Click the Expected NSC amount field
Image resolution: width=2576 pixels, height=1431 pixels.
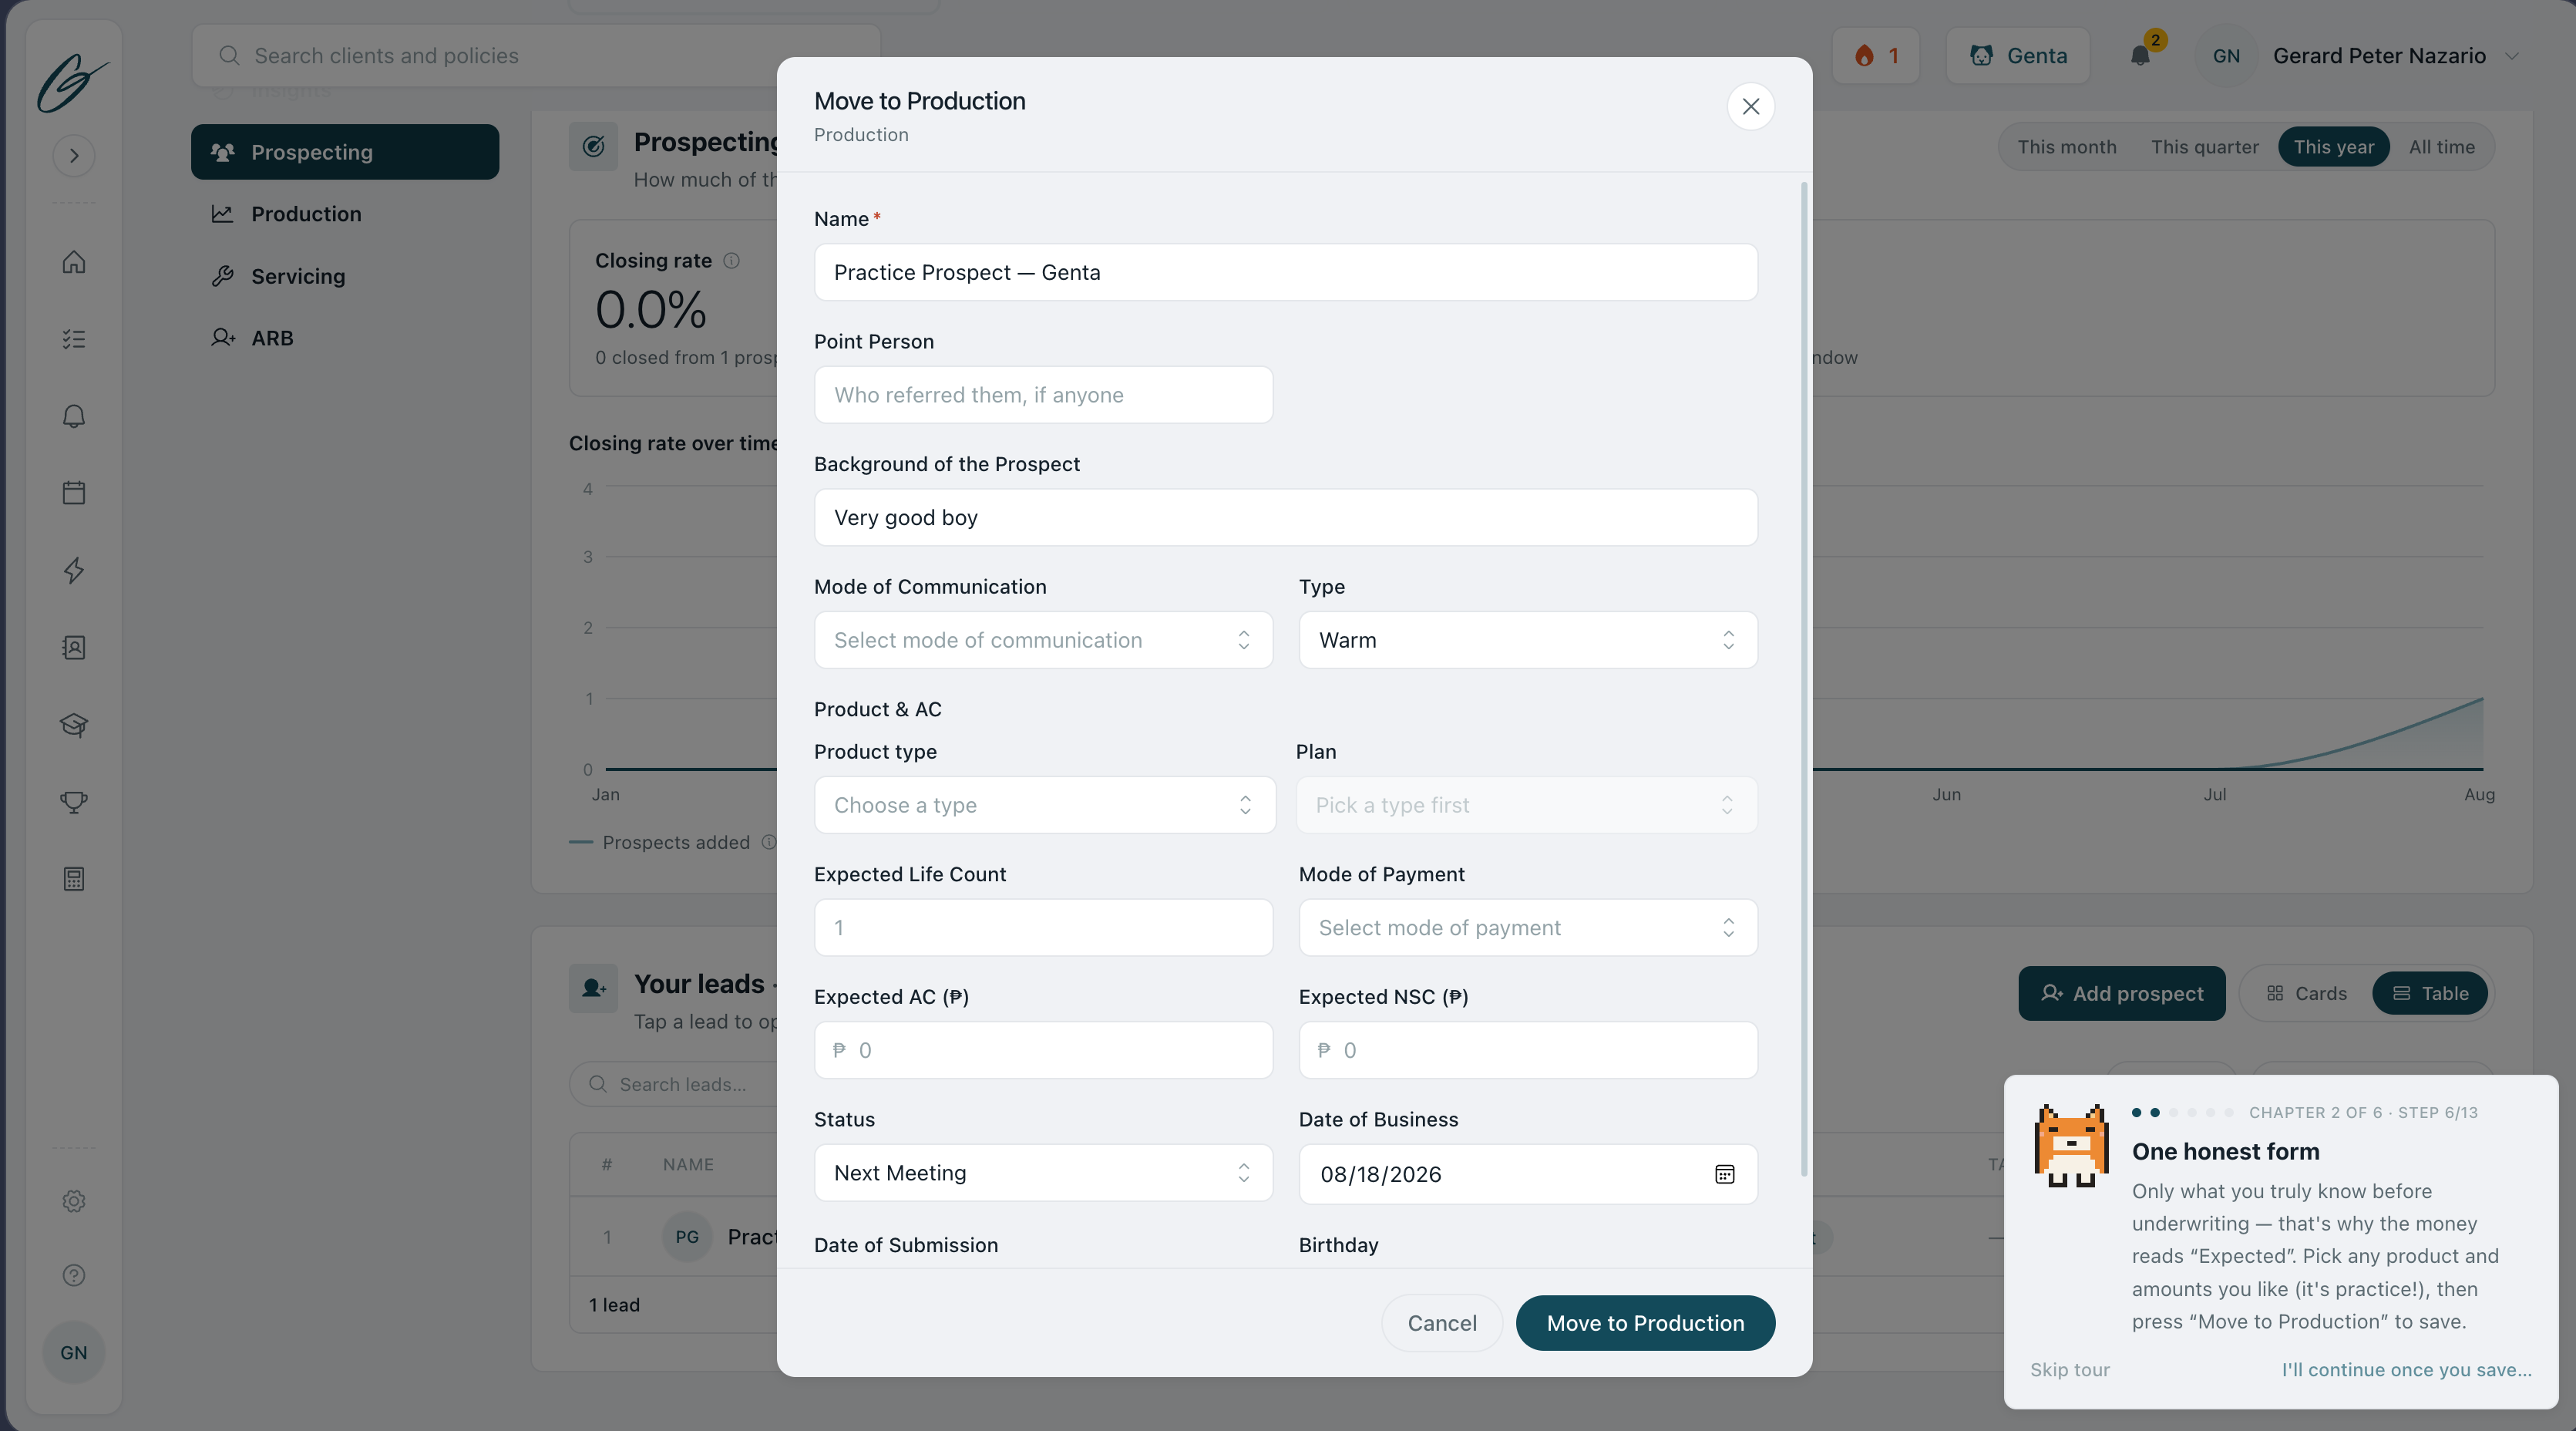click(1528, 1050)
